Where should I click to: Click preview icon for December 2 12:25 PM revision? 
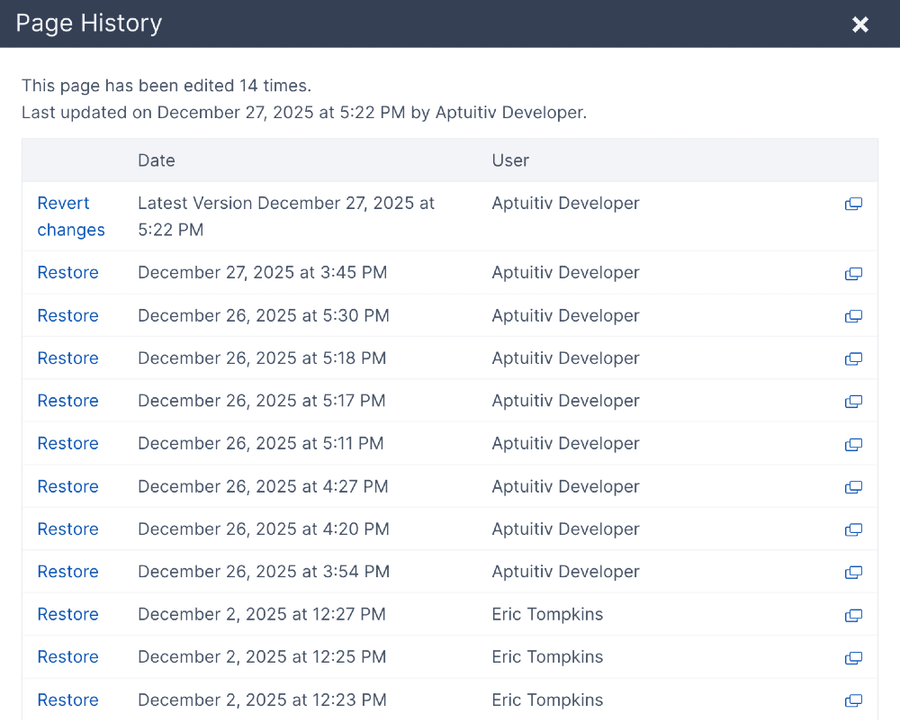pyautogui.click(x=853, y=658)
